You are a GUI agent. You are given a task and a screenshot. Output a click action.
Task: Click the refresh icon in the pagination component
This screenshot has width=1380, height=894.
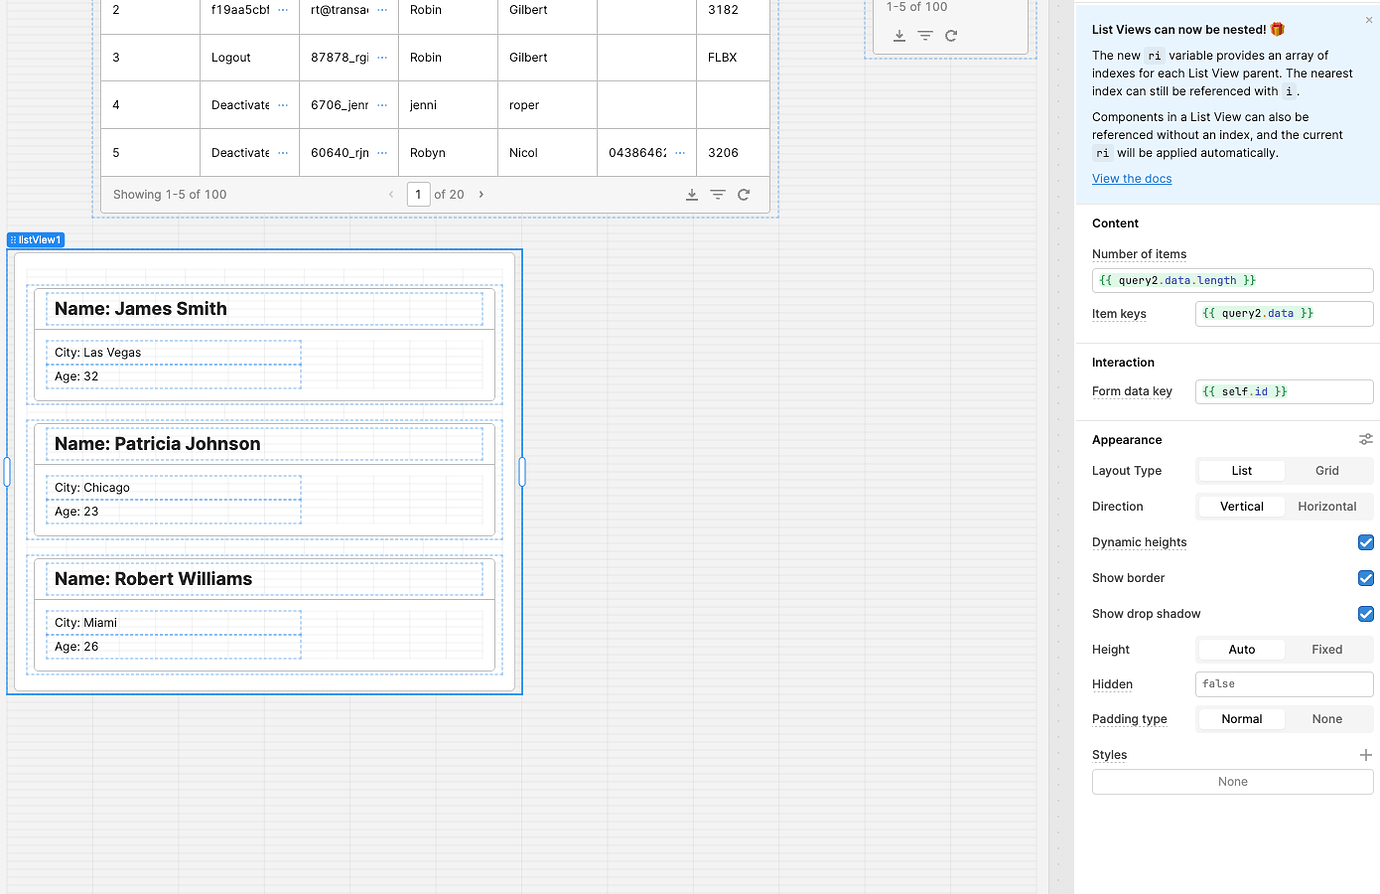click(x=951, y=35)
